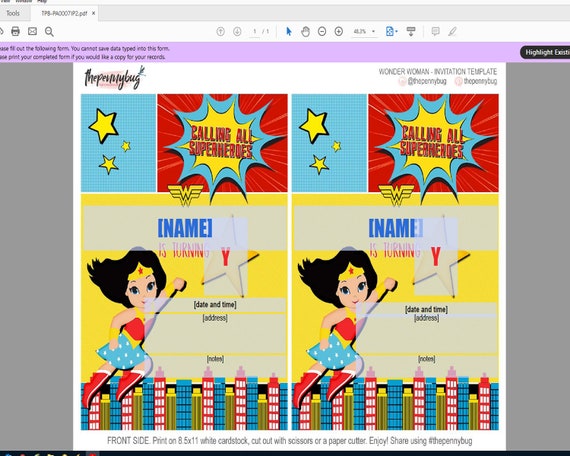This screenshot has width=570, height=456.
Task: Click the right invitation [date and time] field
Action: 426,309
